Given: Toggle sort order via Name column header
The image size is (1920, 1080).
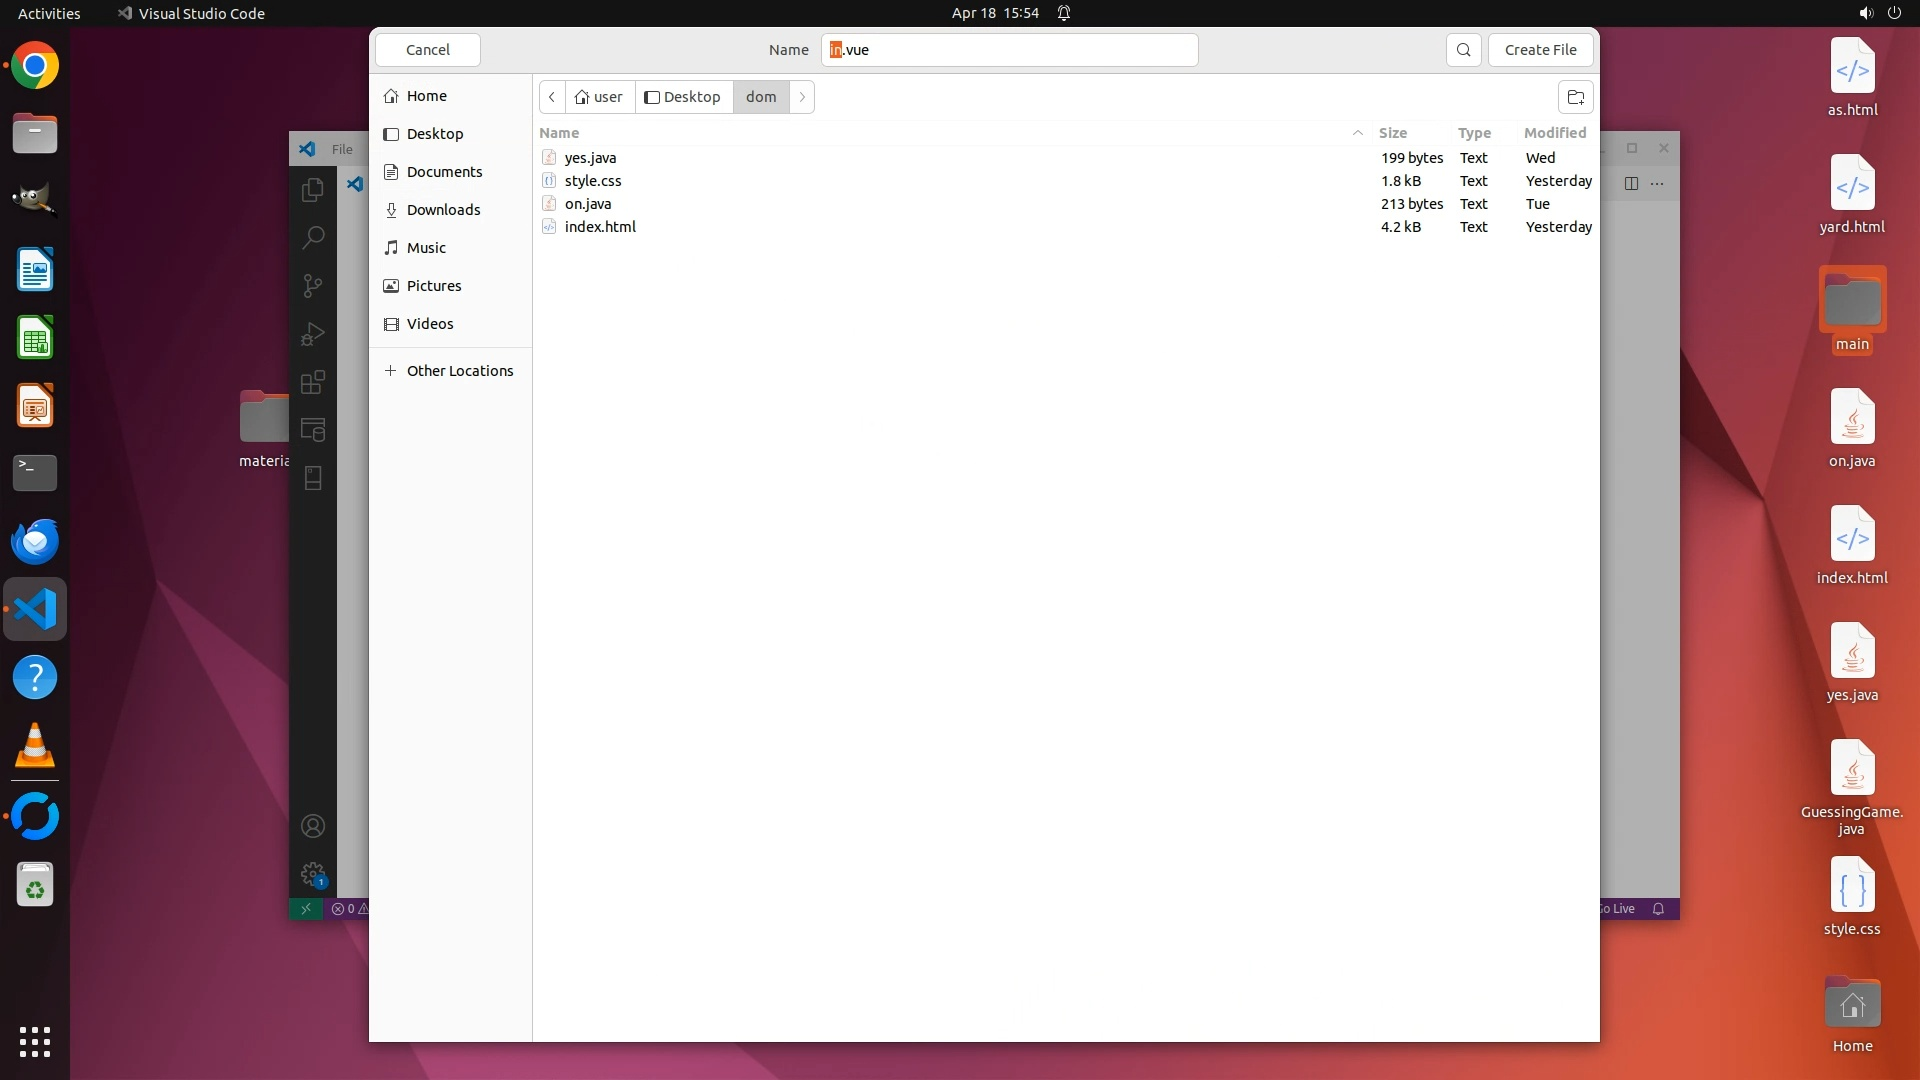Looking at the screenshot, I should click(559, 133).
